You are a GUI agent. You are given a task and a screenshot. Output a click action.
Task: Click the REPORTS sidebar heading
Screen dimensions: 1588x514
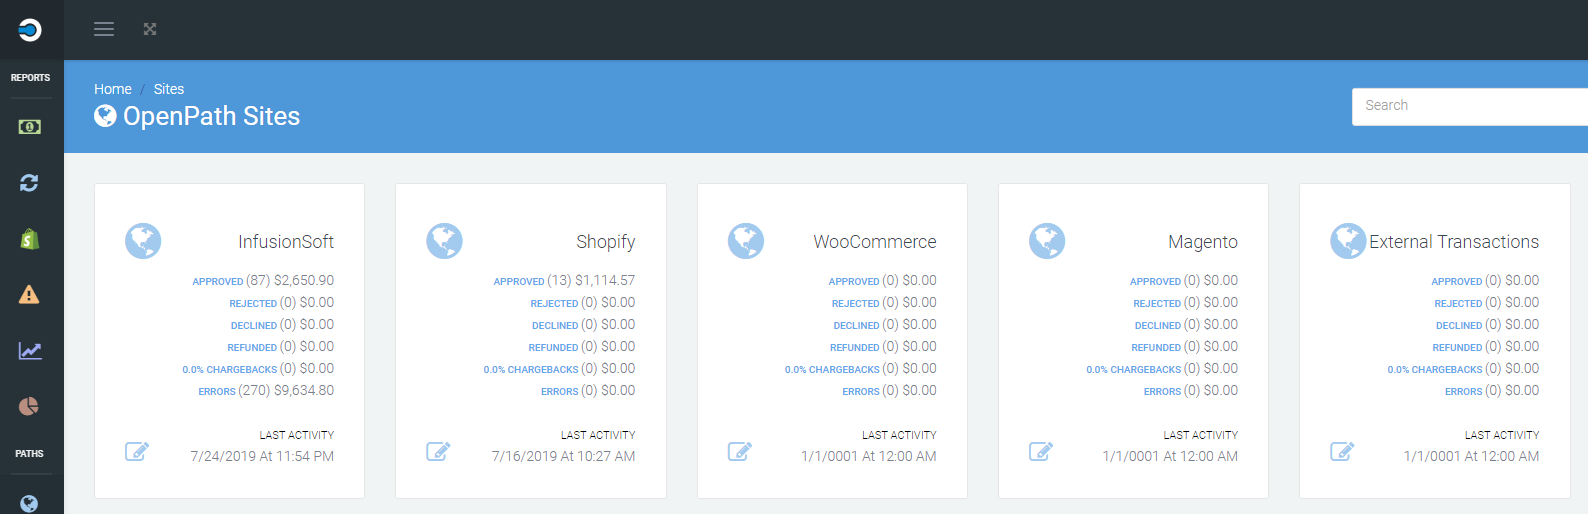(x=30, y=78)
